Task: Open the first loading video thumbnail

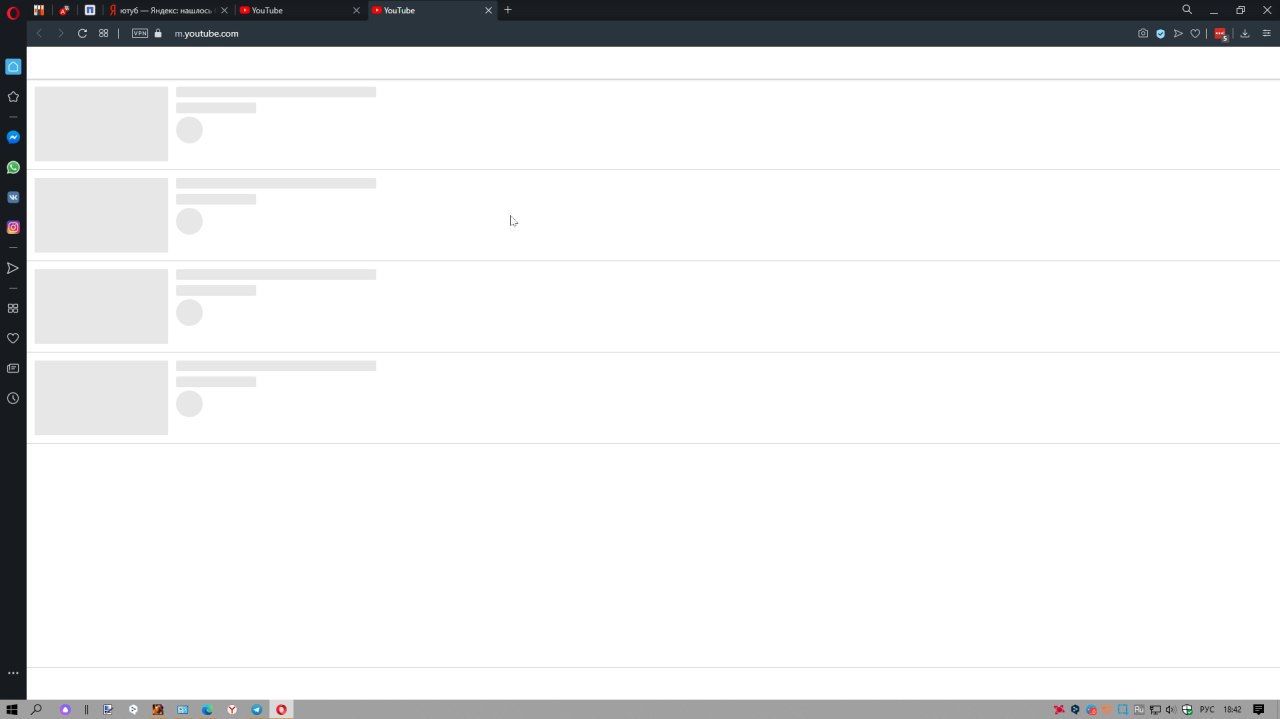Action: 101,124
